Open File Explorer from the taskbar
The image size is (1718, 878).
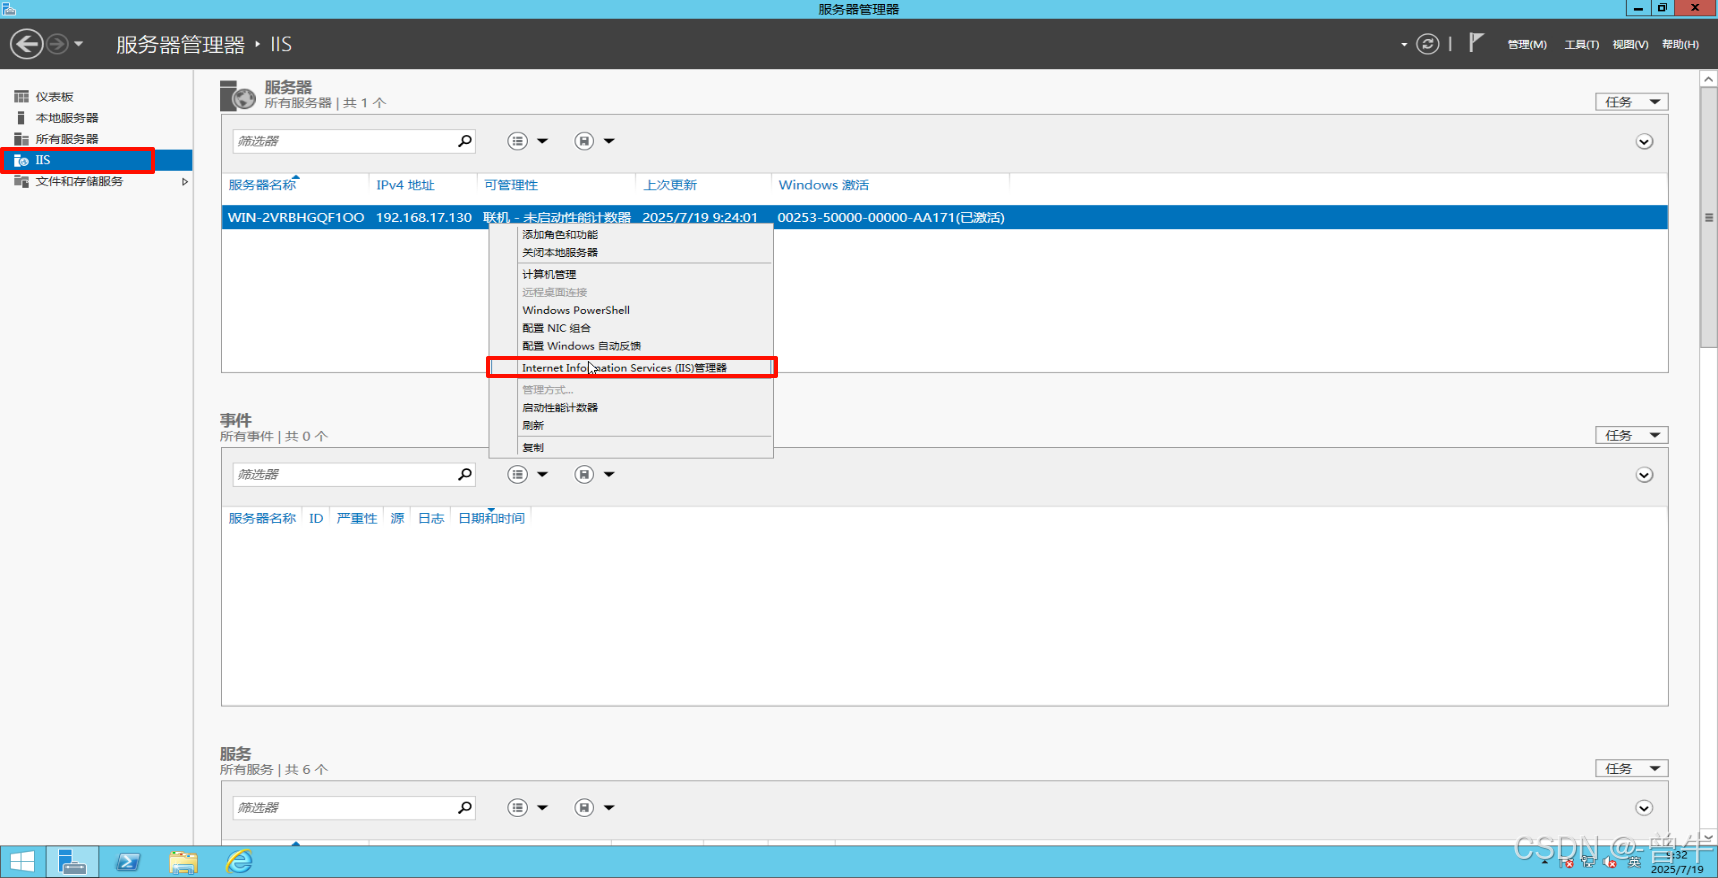tap(183, 861)
